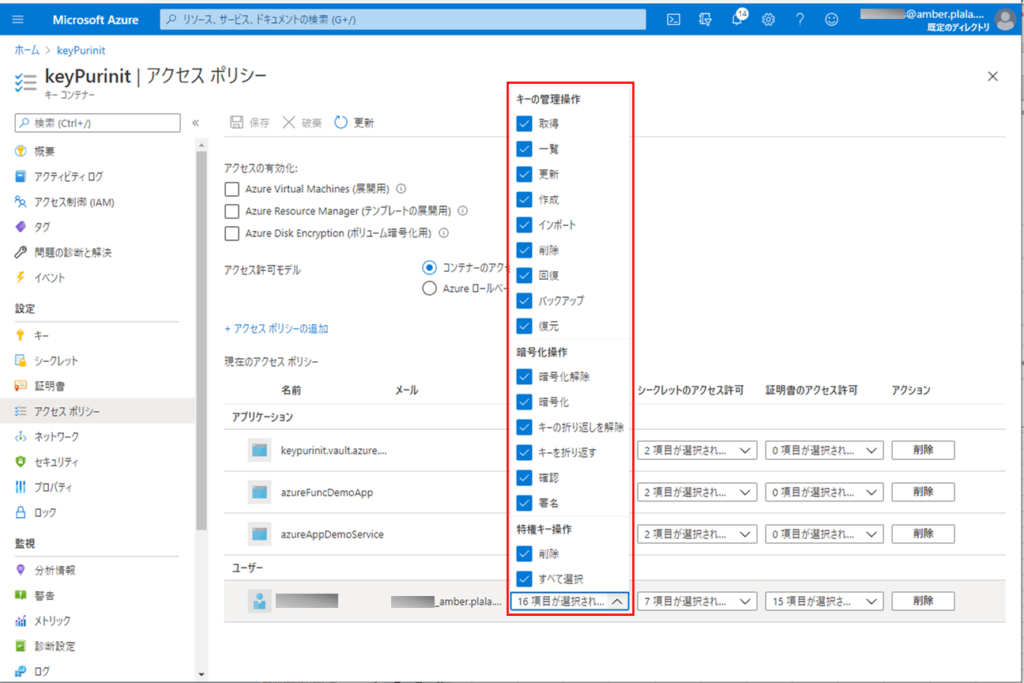Click the azureAppDemoService application icon
This screenshot has height=683, width=1024.
(x=259, y=534)
